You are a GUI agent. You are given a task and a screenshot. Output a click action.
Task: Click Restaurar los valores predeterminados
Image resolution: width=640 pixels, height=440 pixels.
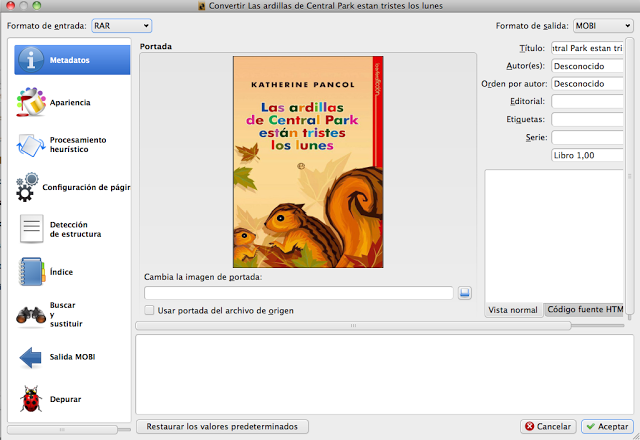click(222, 427)
